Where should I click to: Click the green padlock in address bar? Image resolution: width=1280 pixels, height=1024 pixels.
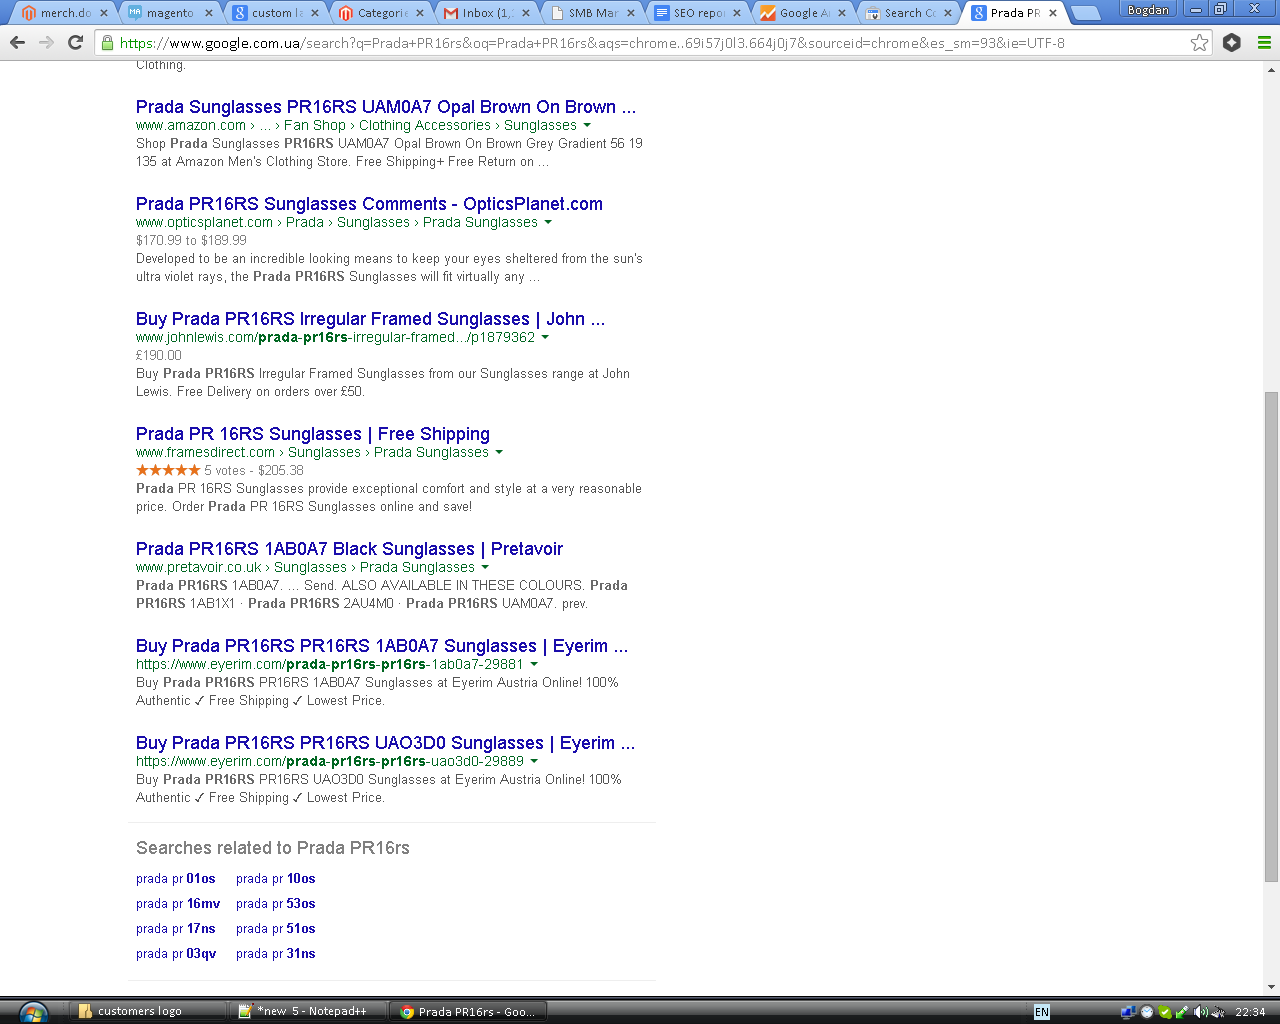[107, 43]
